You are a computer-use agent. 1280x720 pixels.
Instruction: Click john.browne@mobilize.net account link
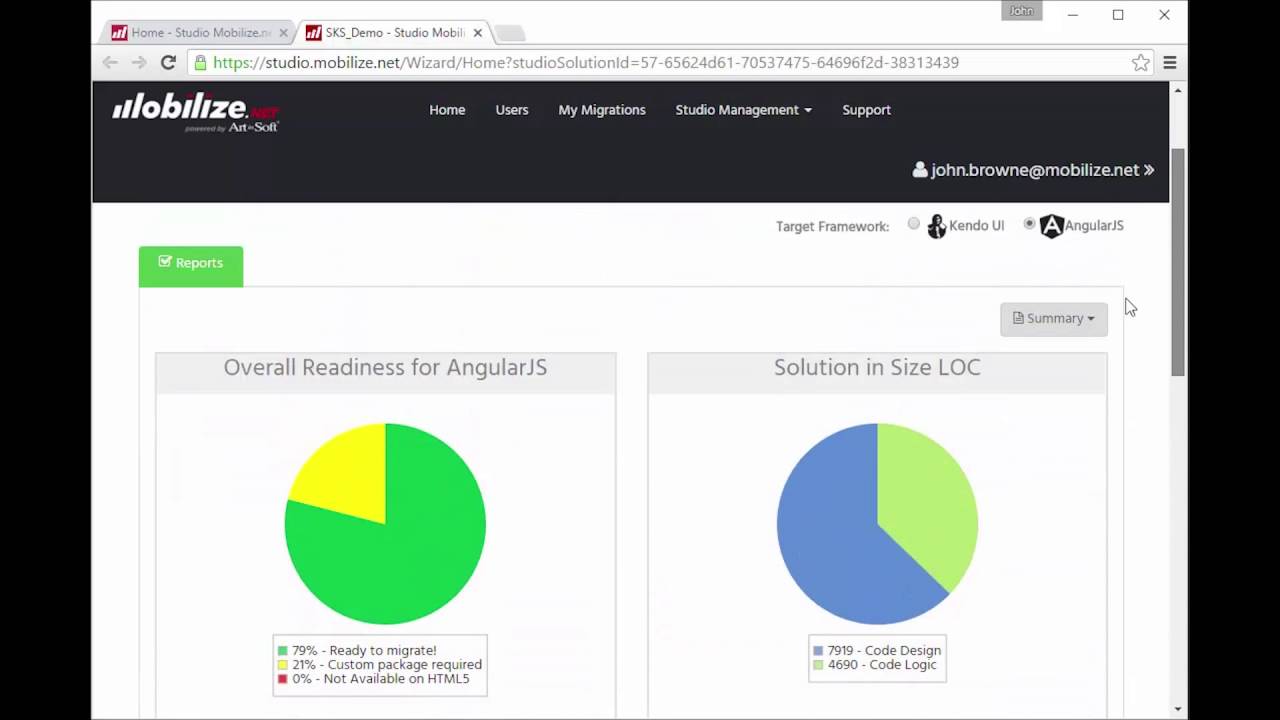click(1034, 170)
